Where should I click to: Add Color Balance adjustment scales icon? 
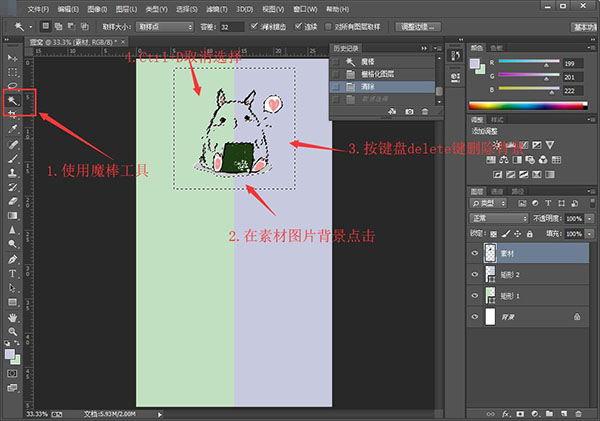(x=504, y=160)
